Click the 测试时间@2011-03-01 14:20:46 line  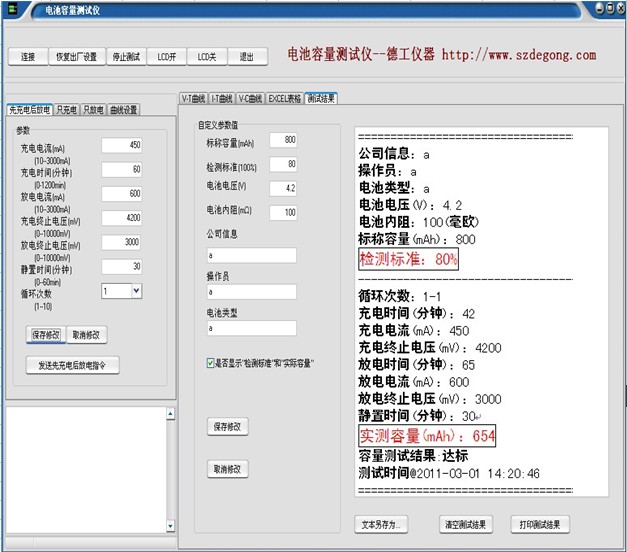point(449,474)
